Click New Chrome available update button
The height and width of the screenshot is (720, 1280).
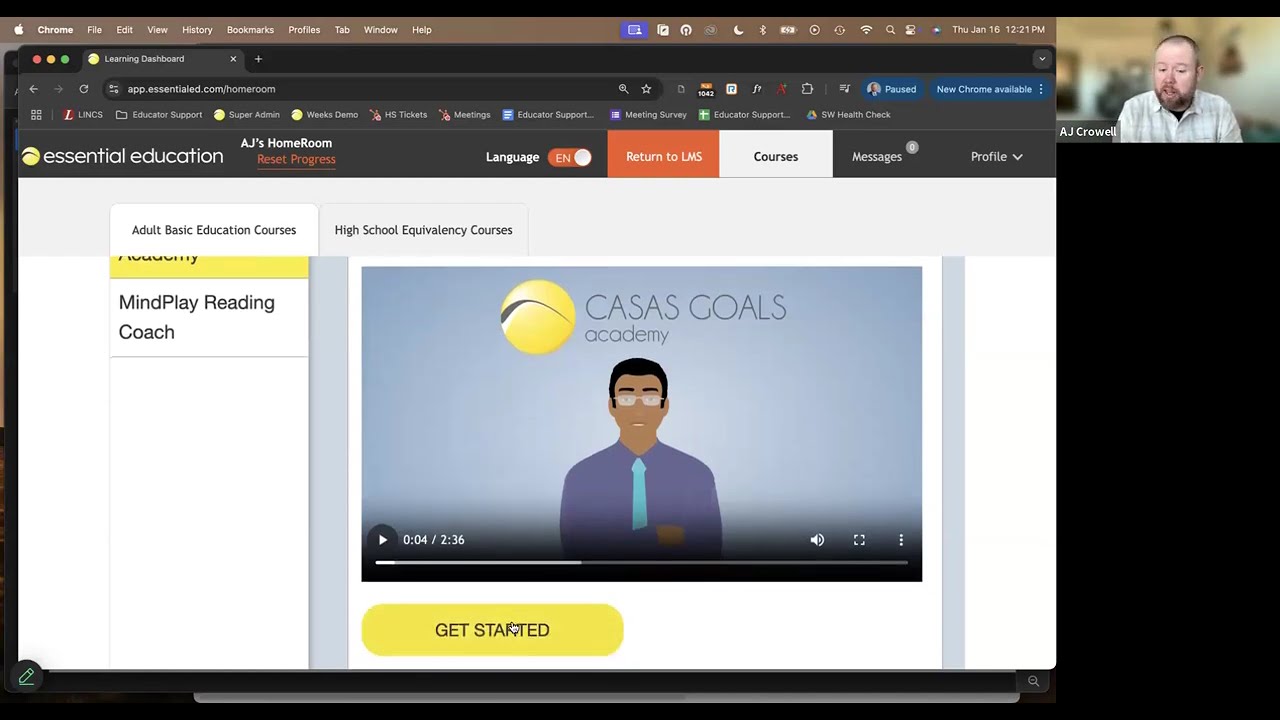coord(990,89)
